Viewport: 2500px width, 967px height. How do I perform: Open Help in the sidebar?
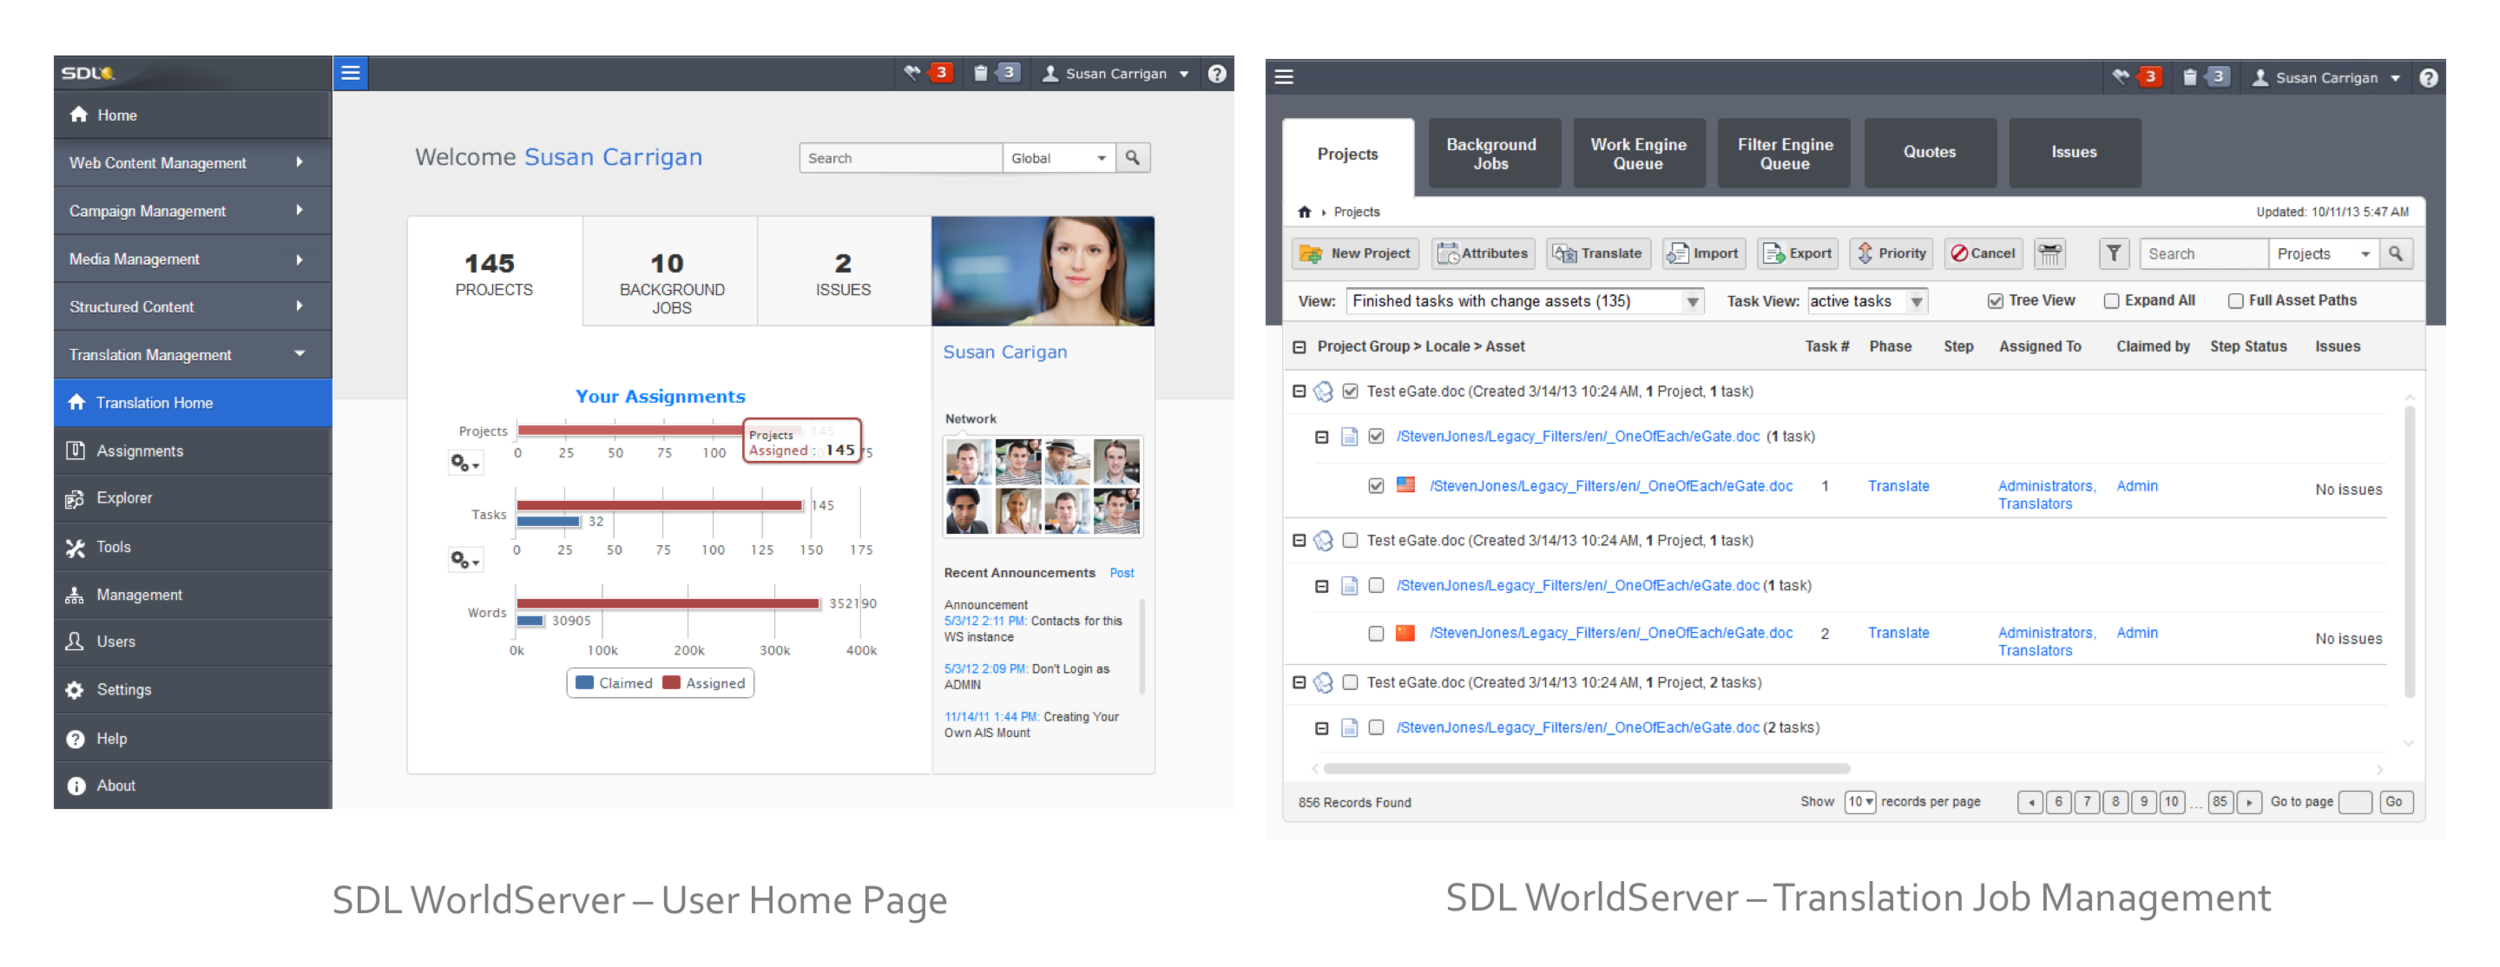193,739
